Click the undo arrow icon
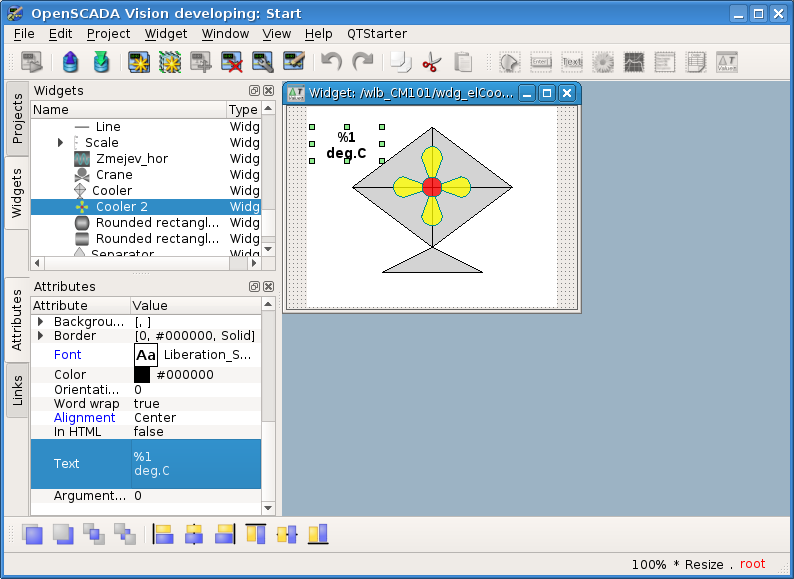The image size is (794, 579). pyautogui.click(x=331, y=62)
